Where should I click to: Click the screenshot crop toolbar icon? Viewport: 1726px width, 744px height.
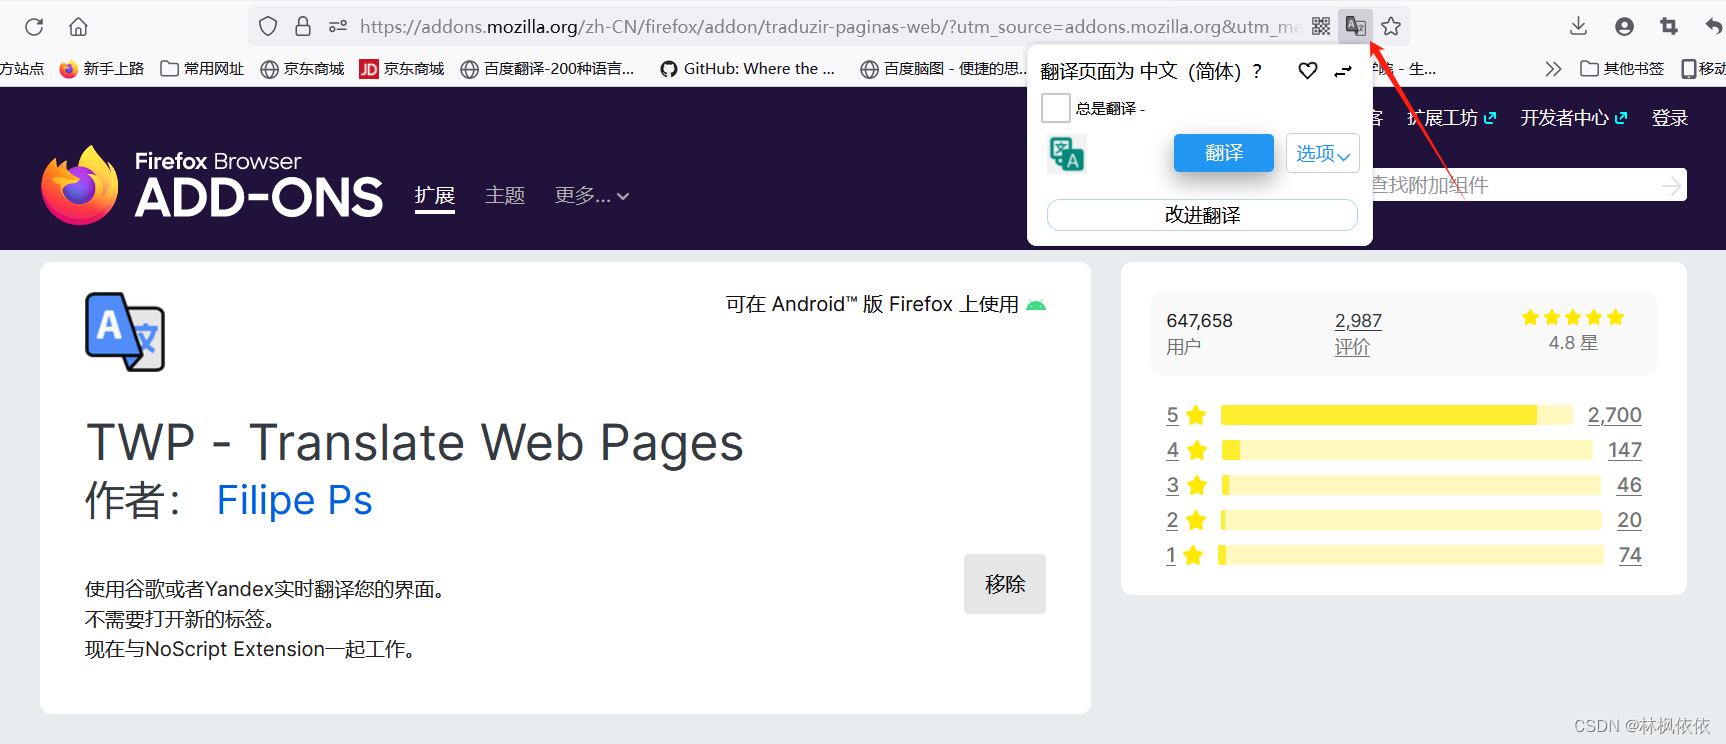pyautogui.click(x=1668, y=27)
